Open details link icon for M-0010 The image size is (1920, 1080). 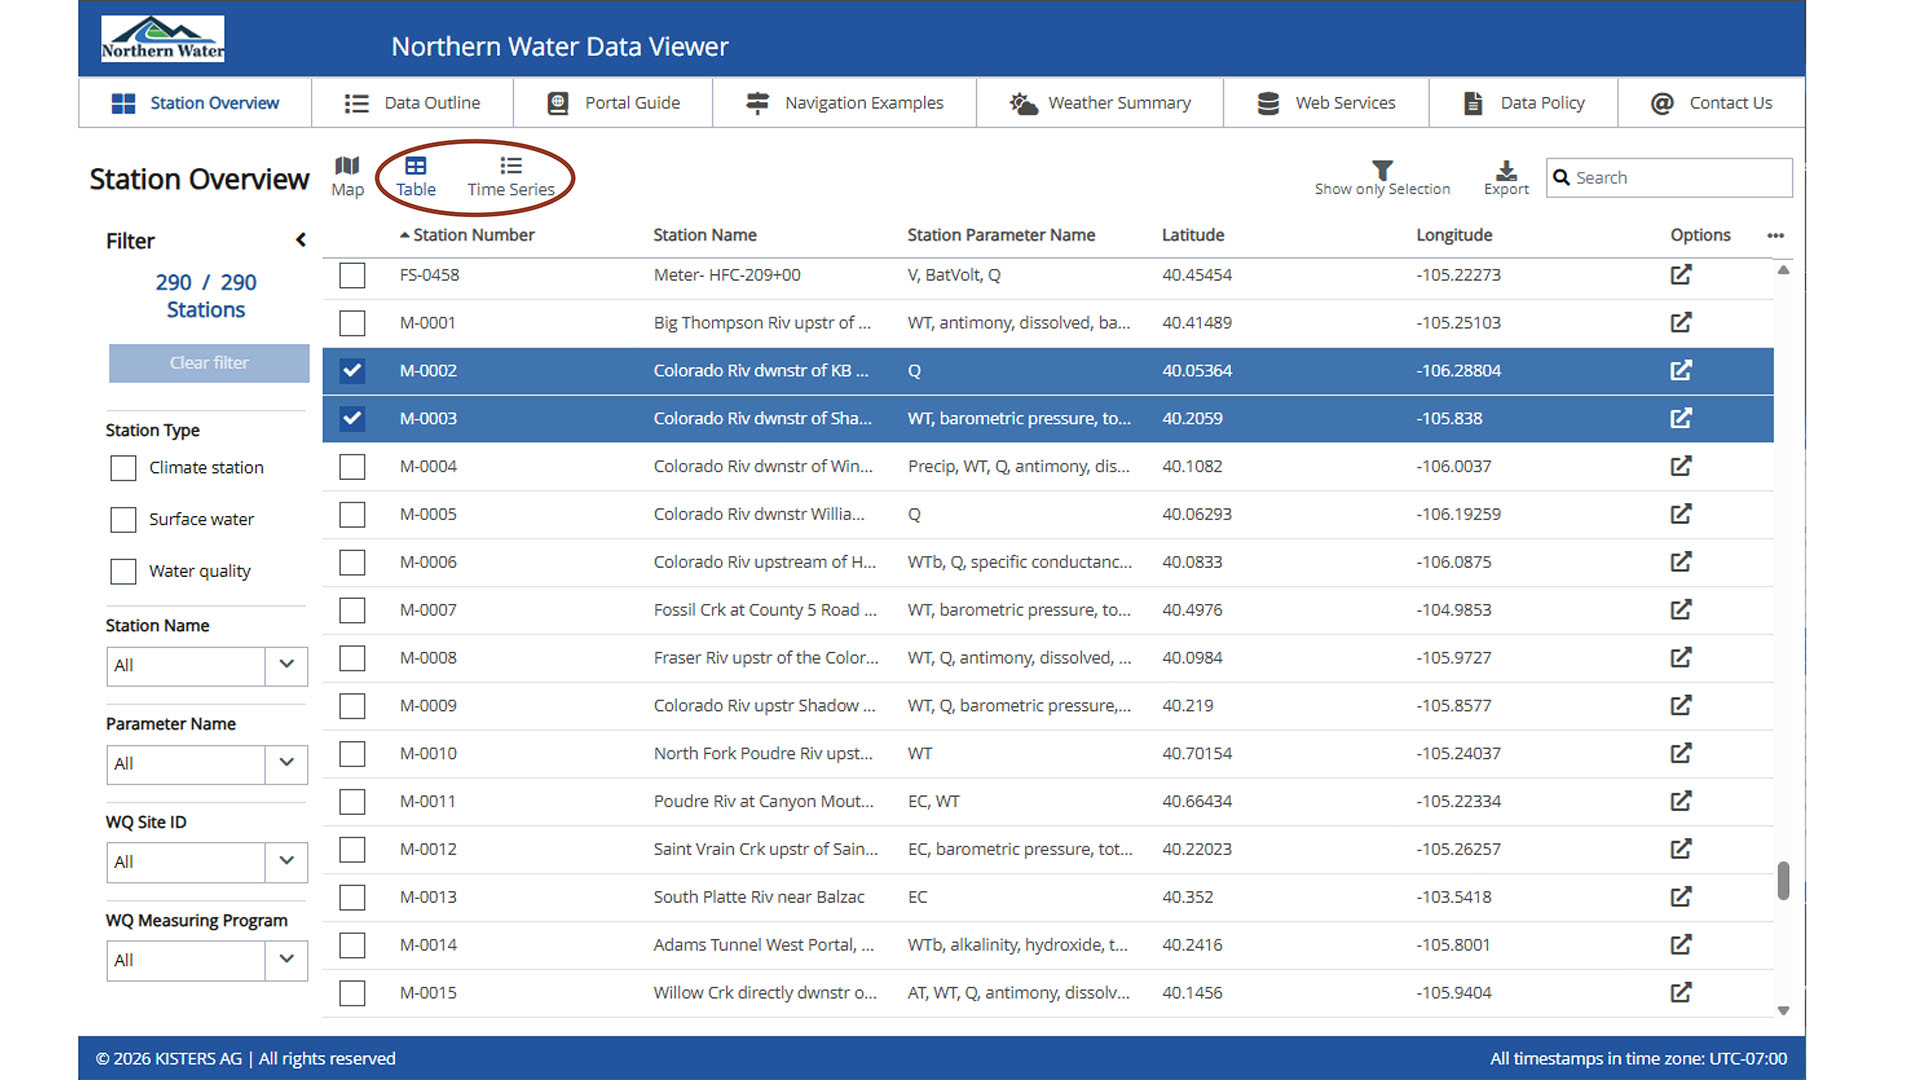pyautogui.click(x=1681, y=753)
